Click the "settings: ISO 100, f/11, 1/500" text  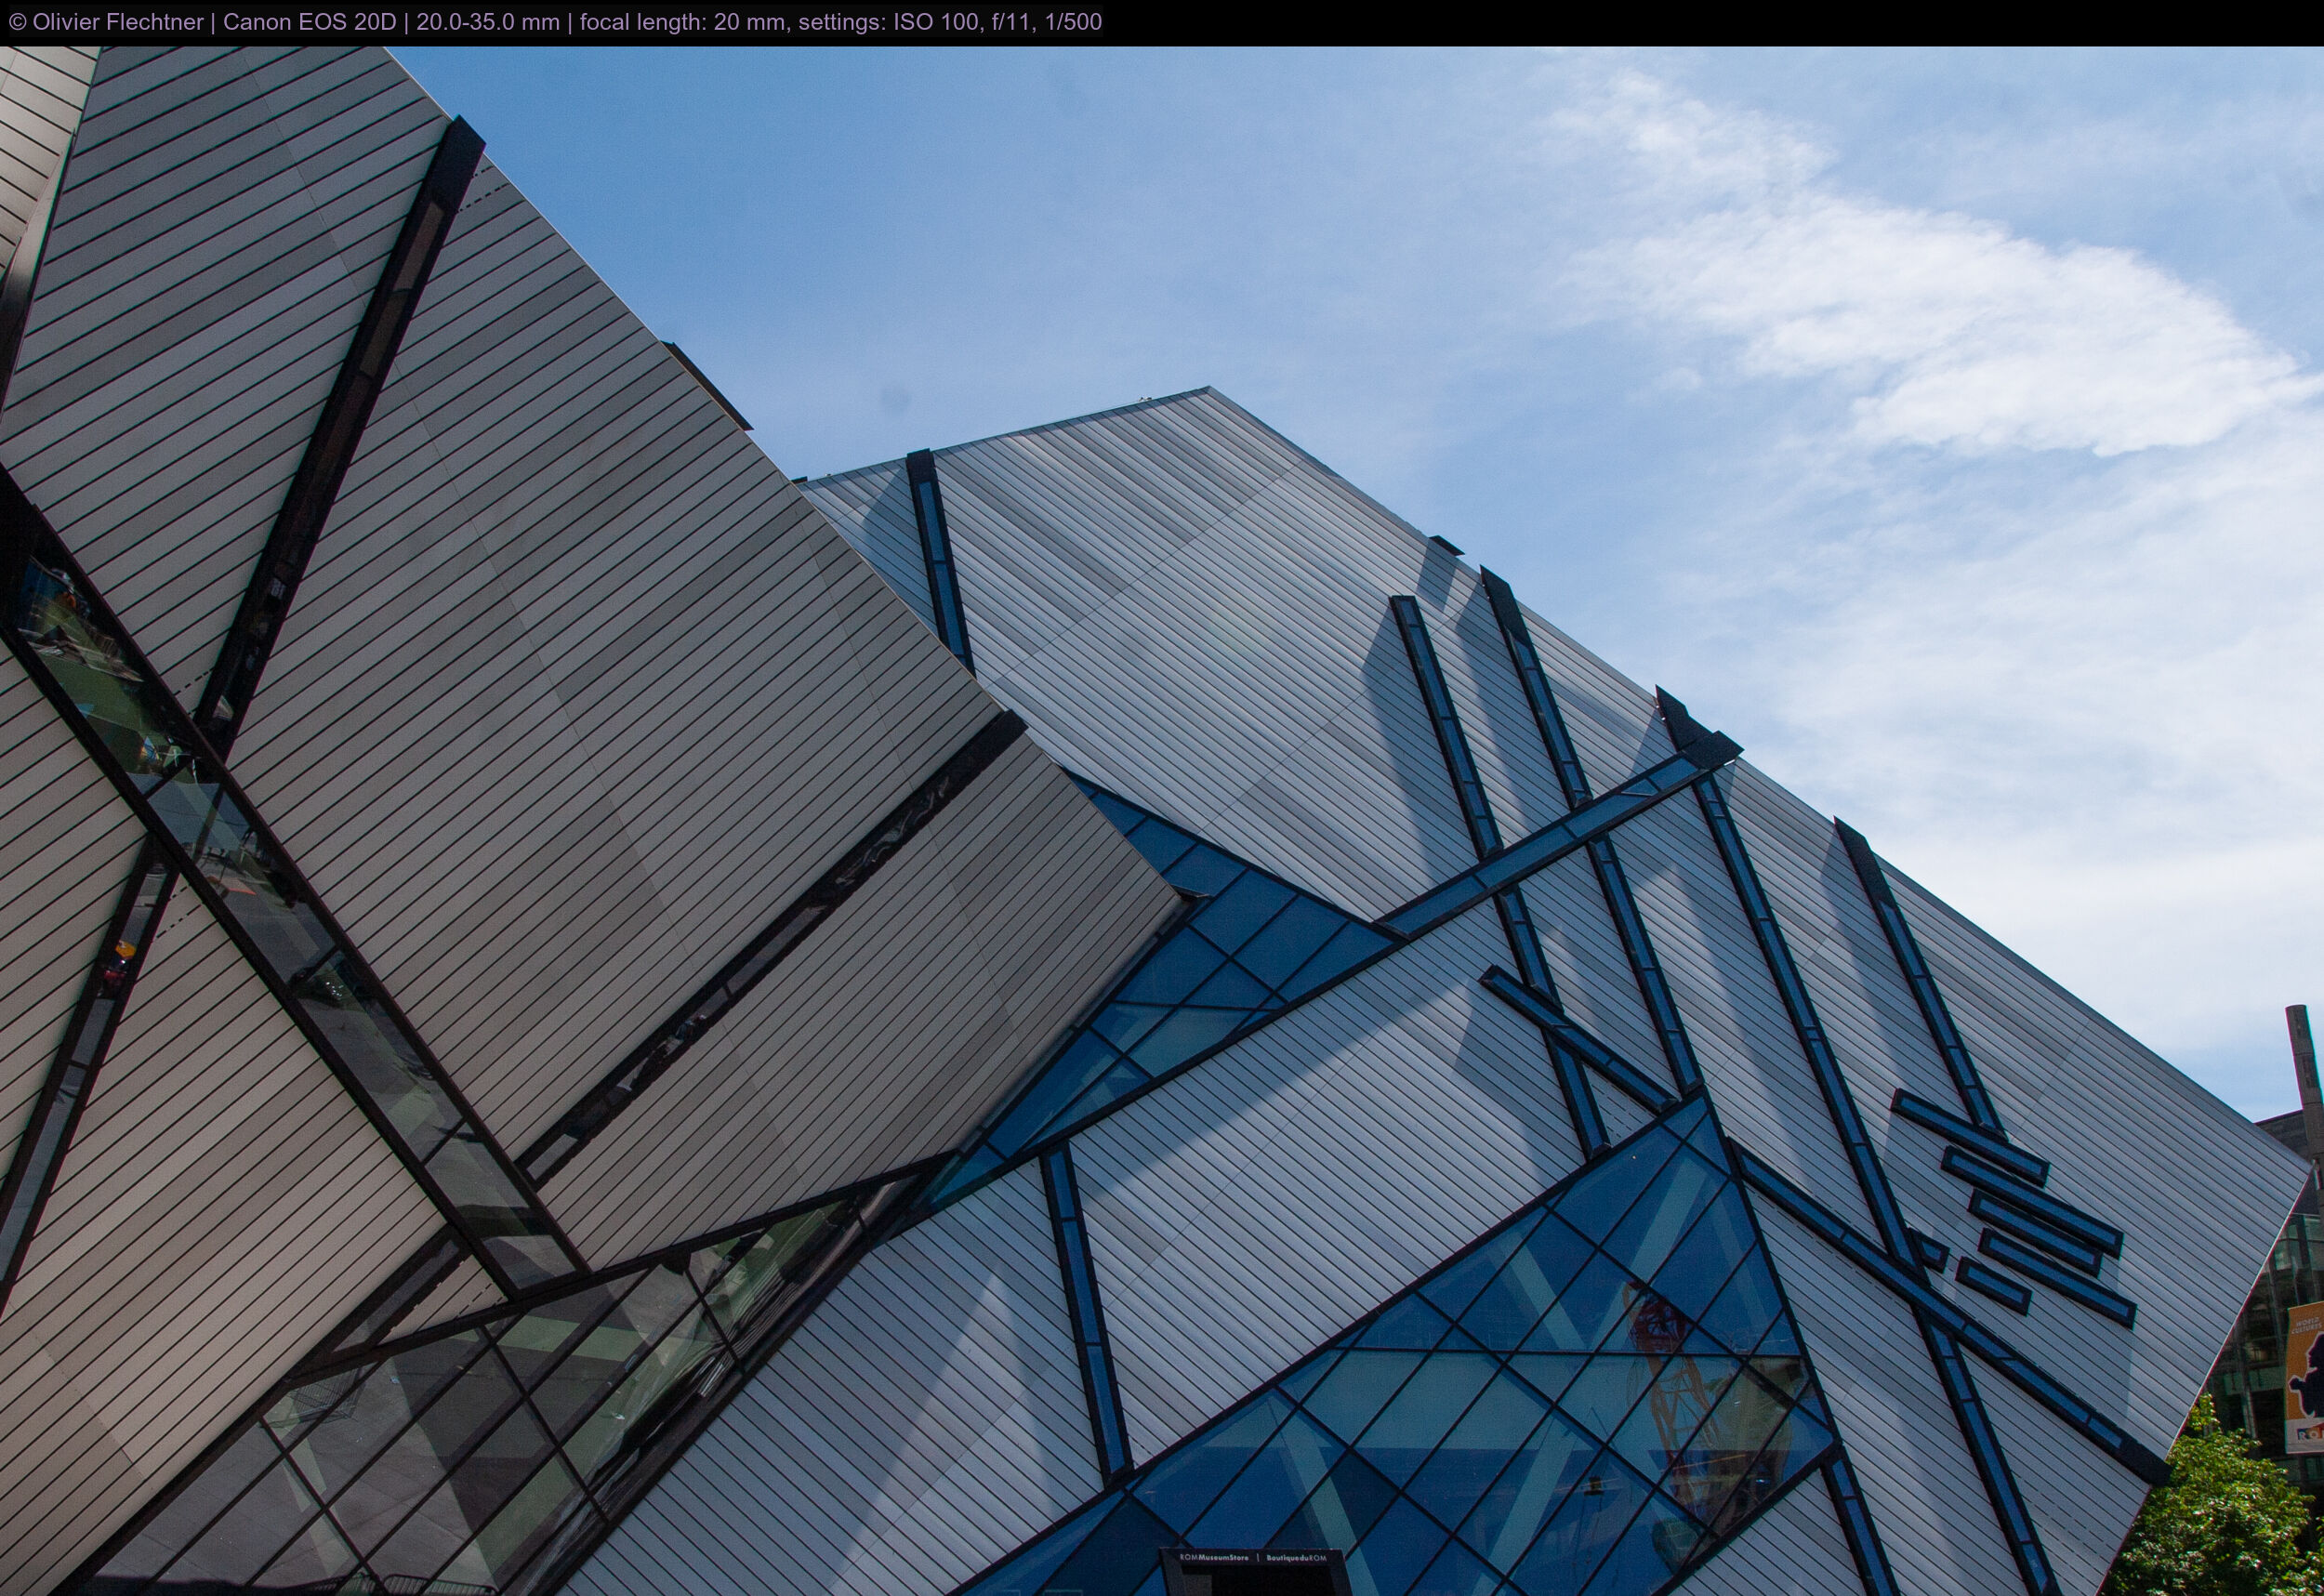950,22
